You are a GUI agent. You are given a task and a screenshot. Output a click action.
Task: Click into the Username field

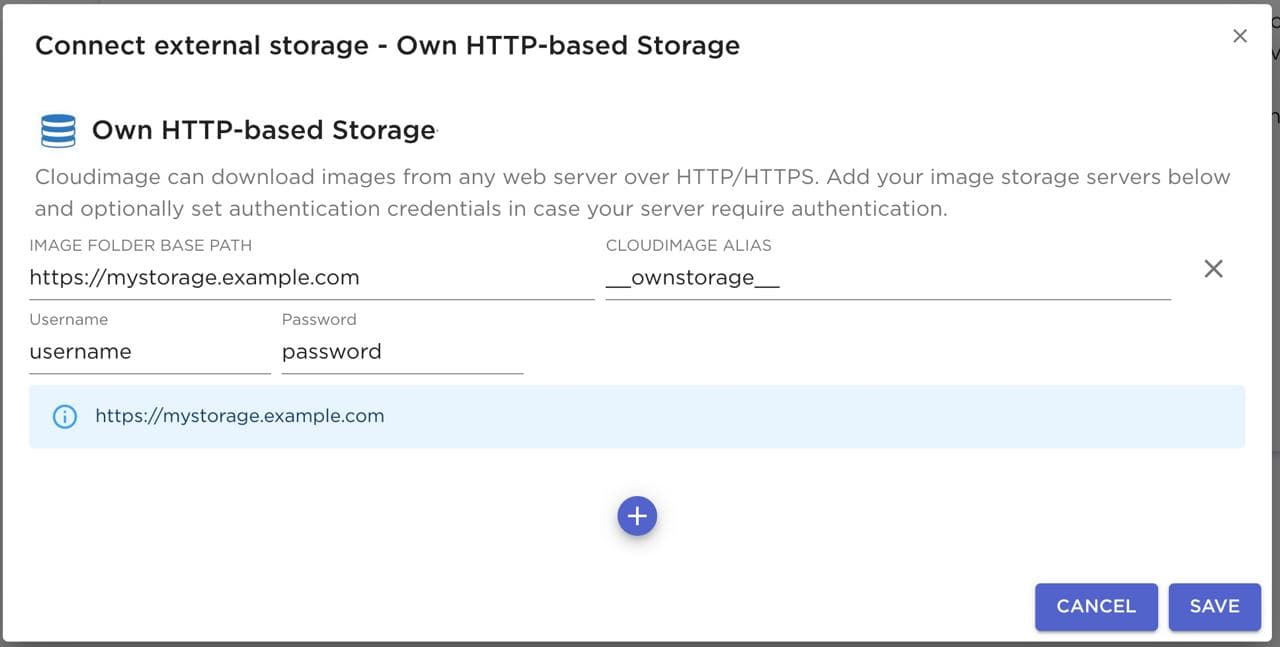pos(149,352)
